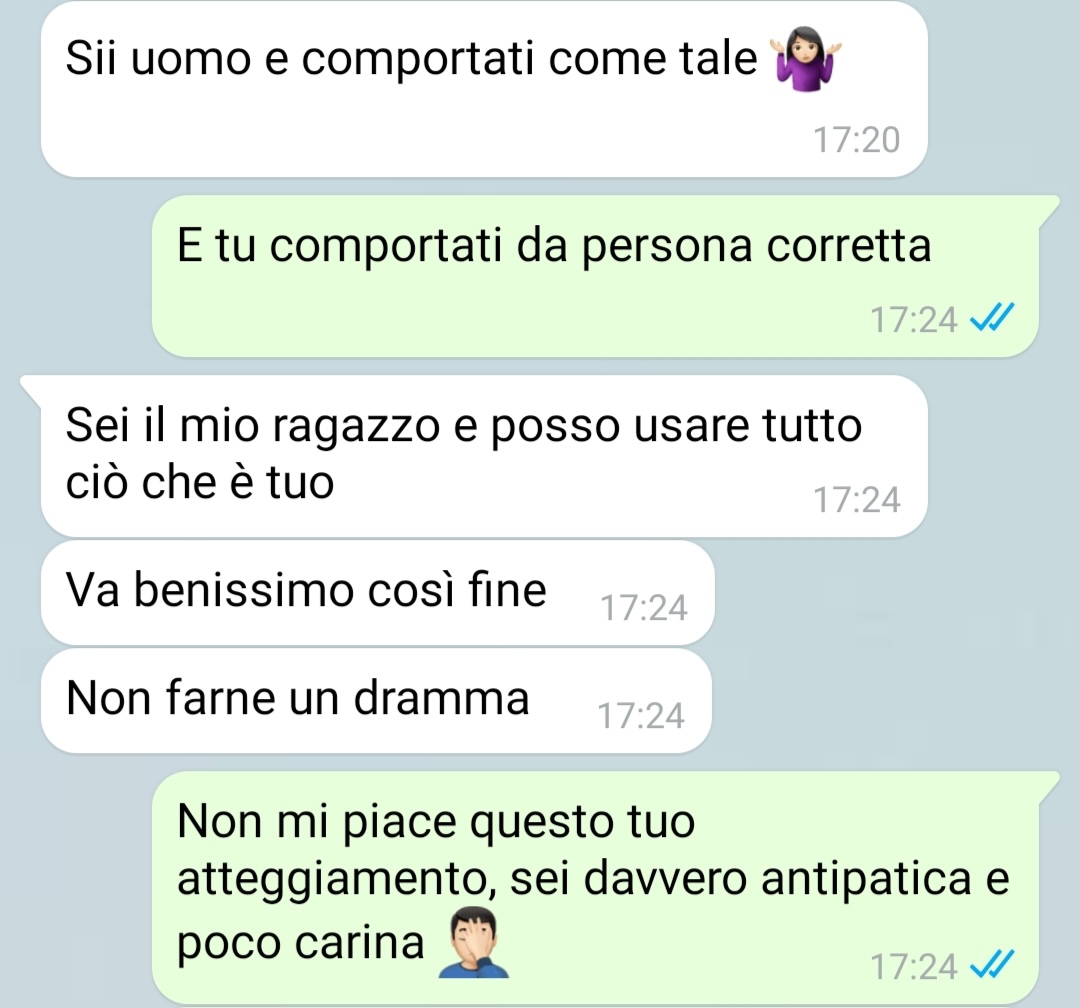The image size is (1080, 1008).
Task: Tap timestamp on 'poco carina' message
Action: tap(914, 967)
